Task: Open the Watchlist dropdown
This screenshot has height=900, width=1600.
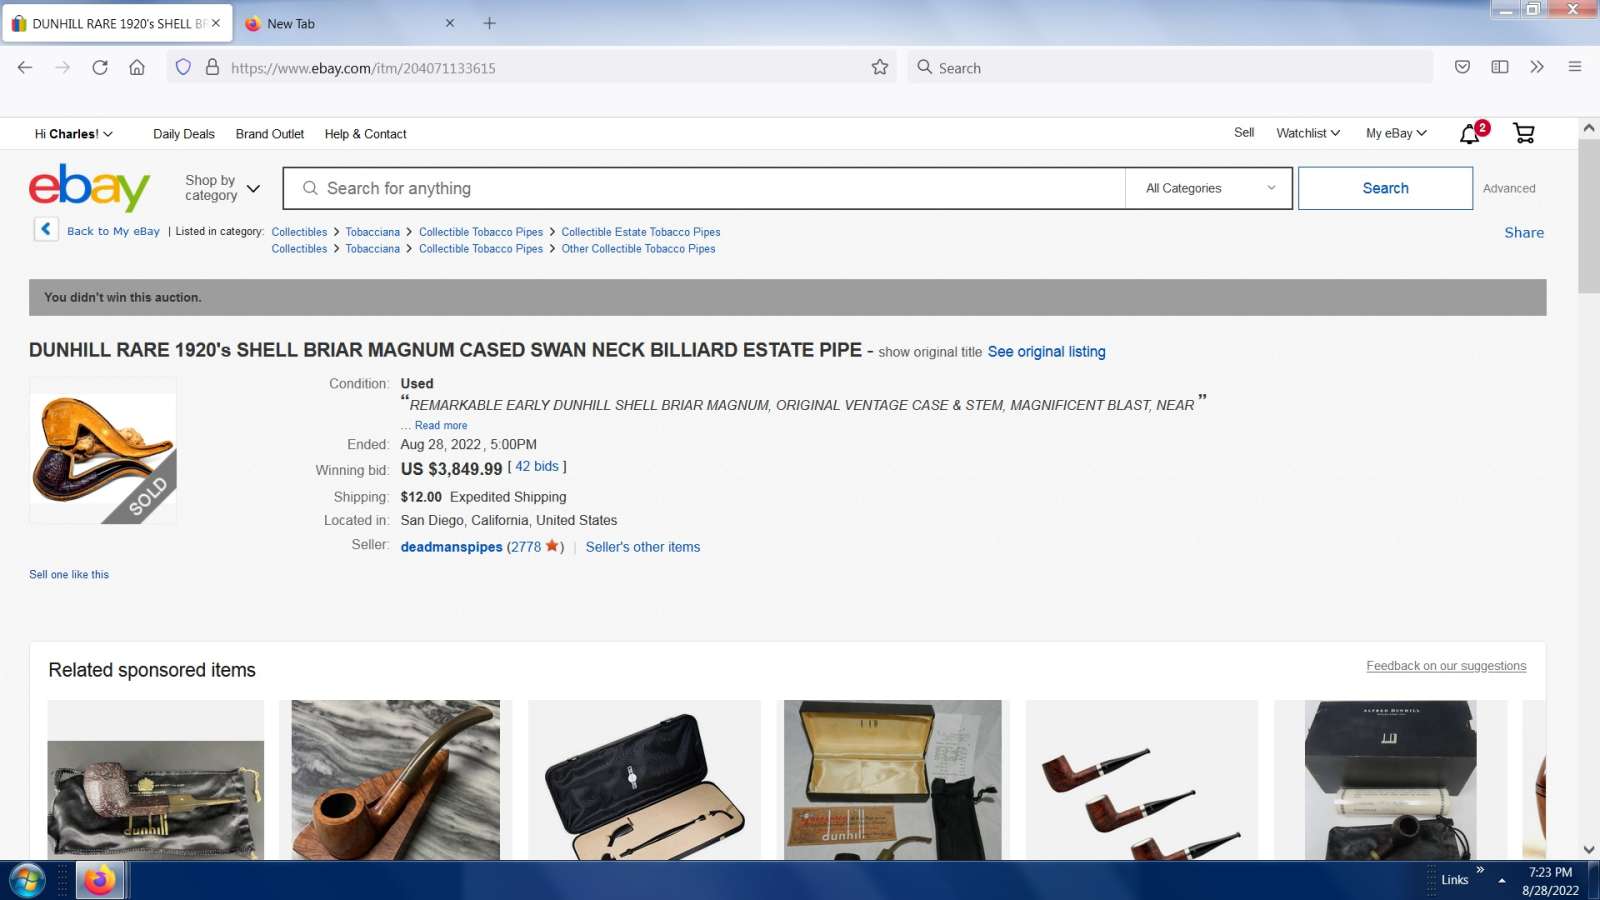Action: (x=1307, y=133)
